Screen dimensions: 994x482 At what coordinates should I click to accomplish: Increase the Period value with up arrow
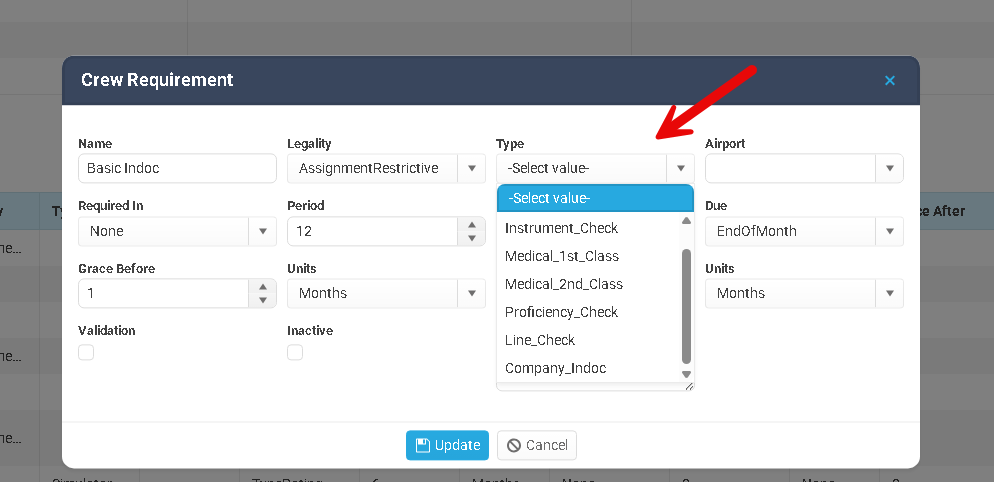click(x=471, y=225)
